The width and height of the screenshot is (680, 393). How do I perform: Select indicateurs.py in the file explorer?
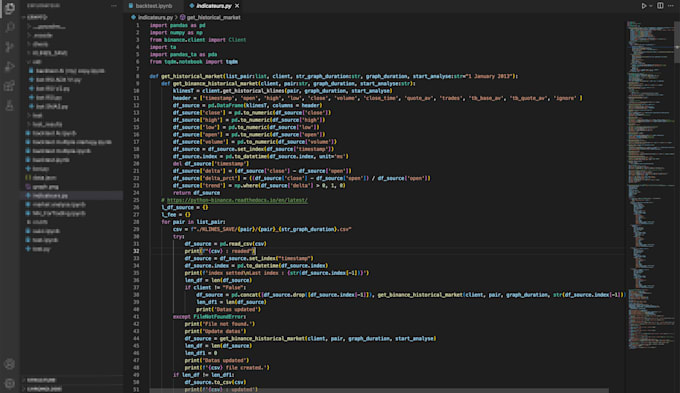pyautogui.click(x=72, y=195)
